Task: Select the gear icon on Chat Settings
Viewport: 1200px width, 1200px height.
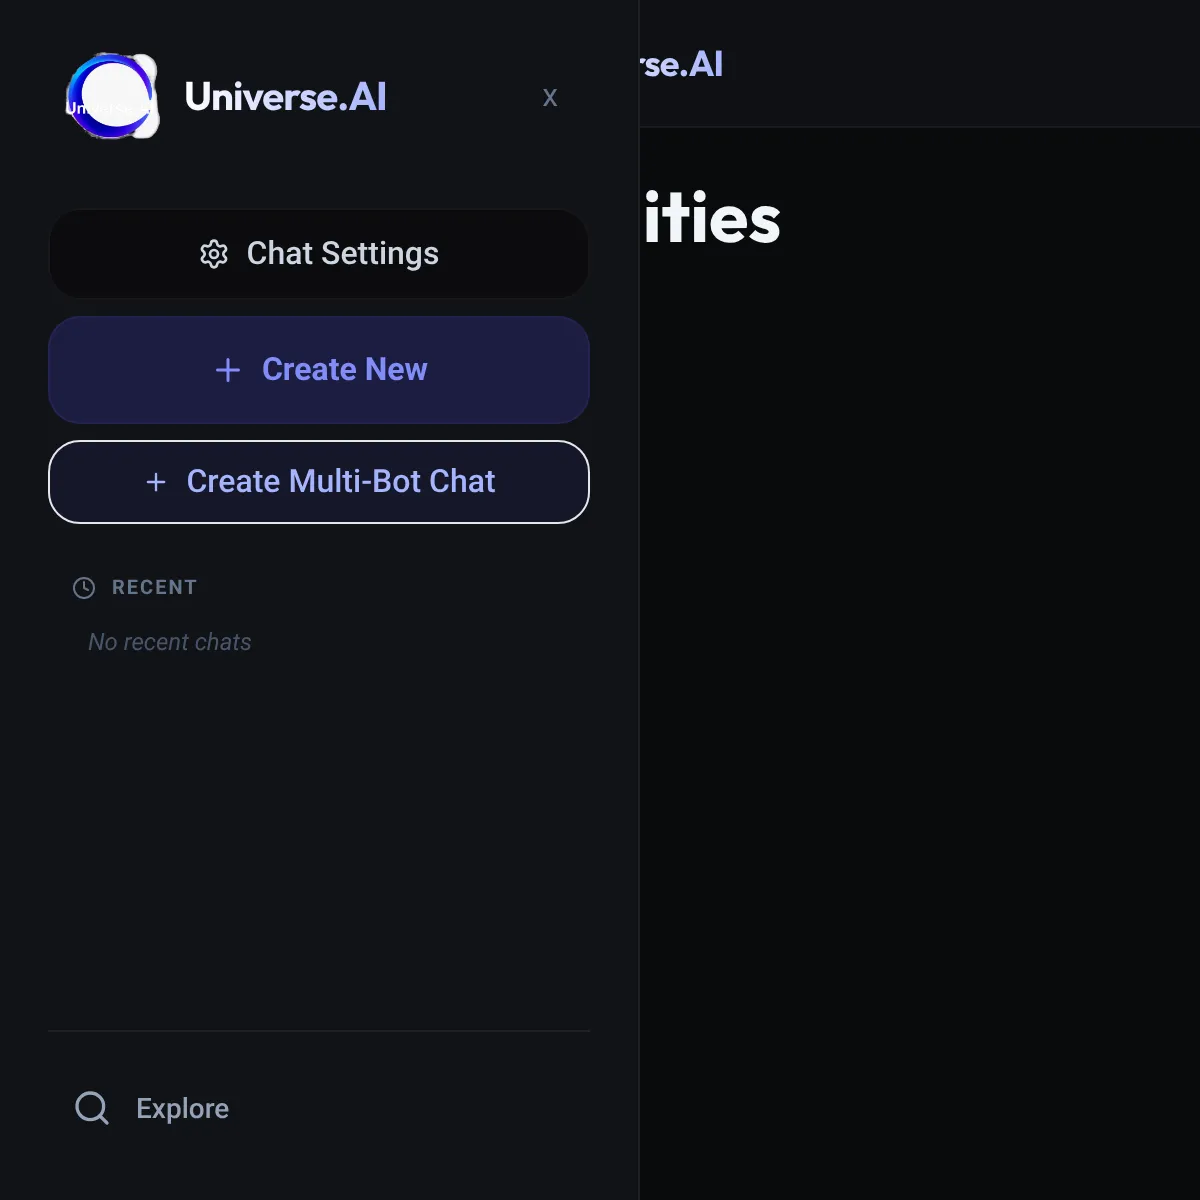Action: [214, 254]
